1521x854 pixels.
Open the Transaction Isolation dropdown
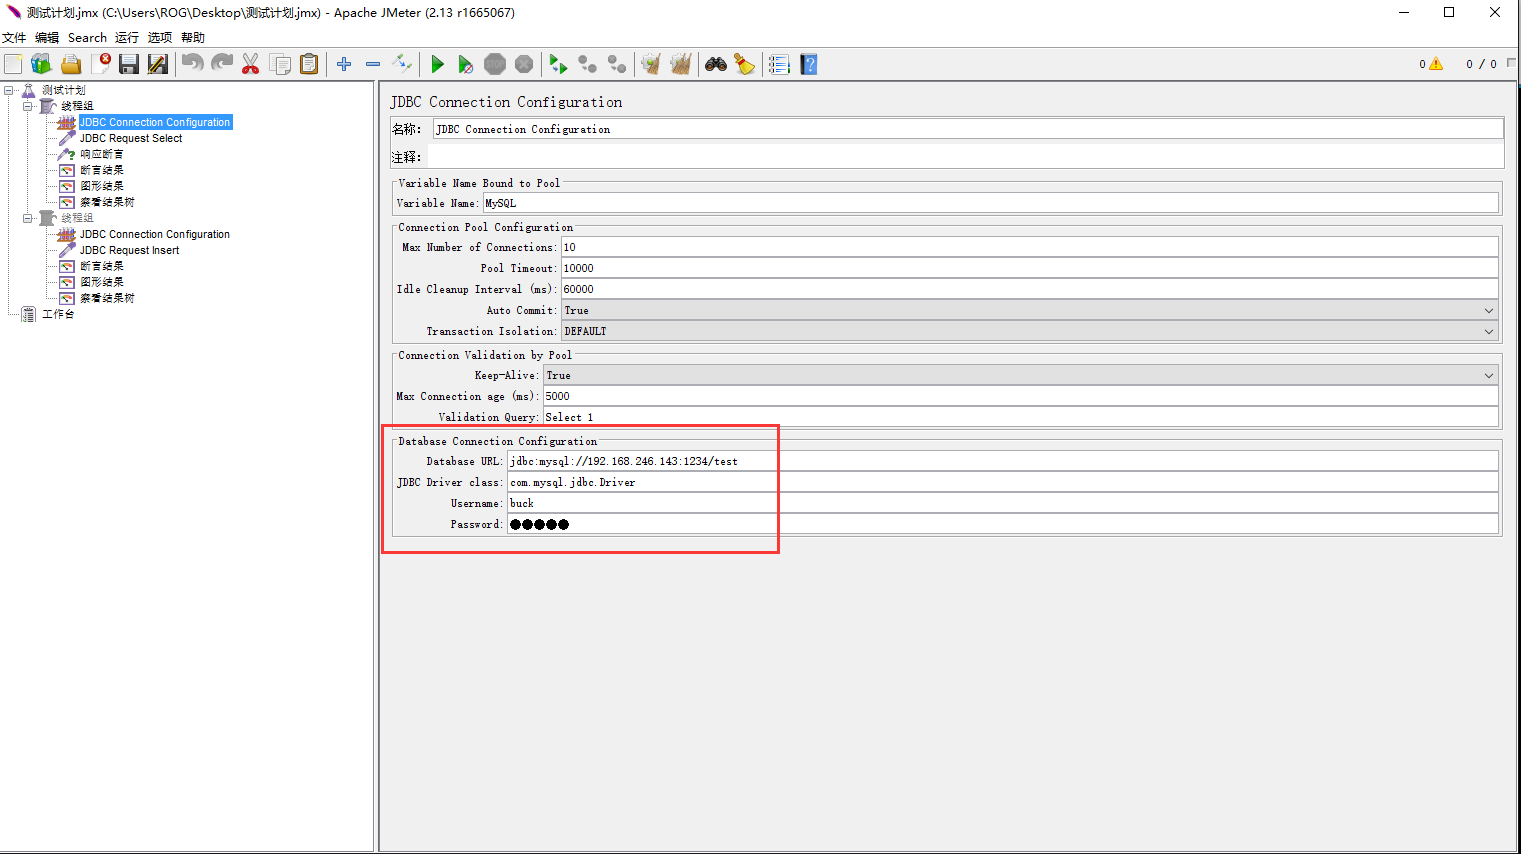click(x=1030, y=331)
